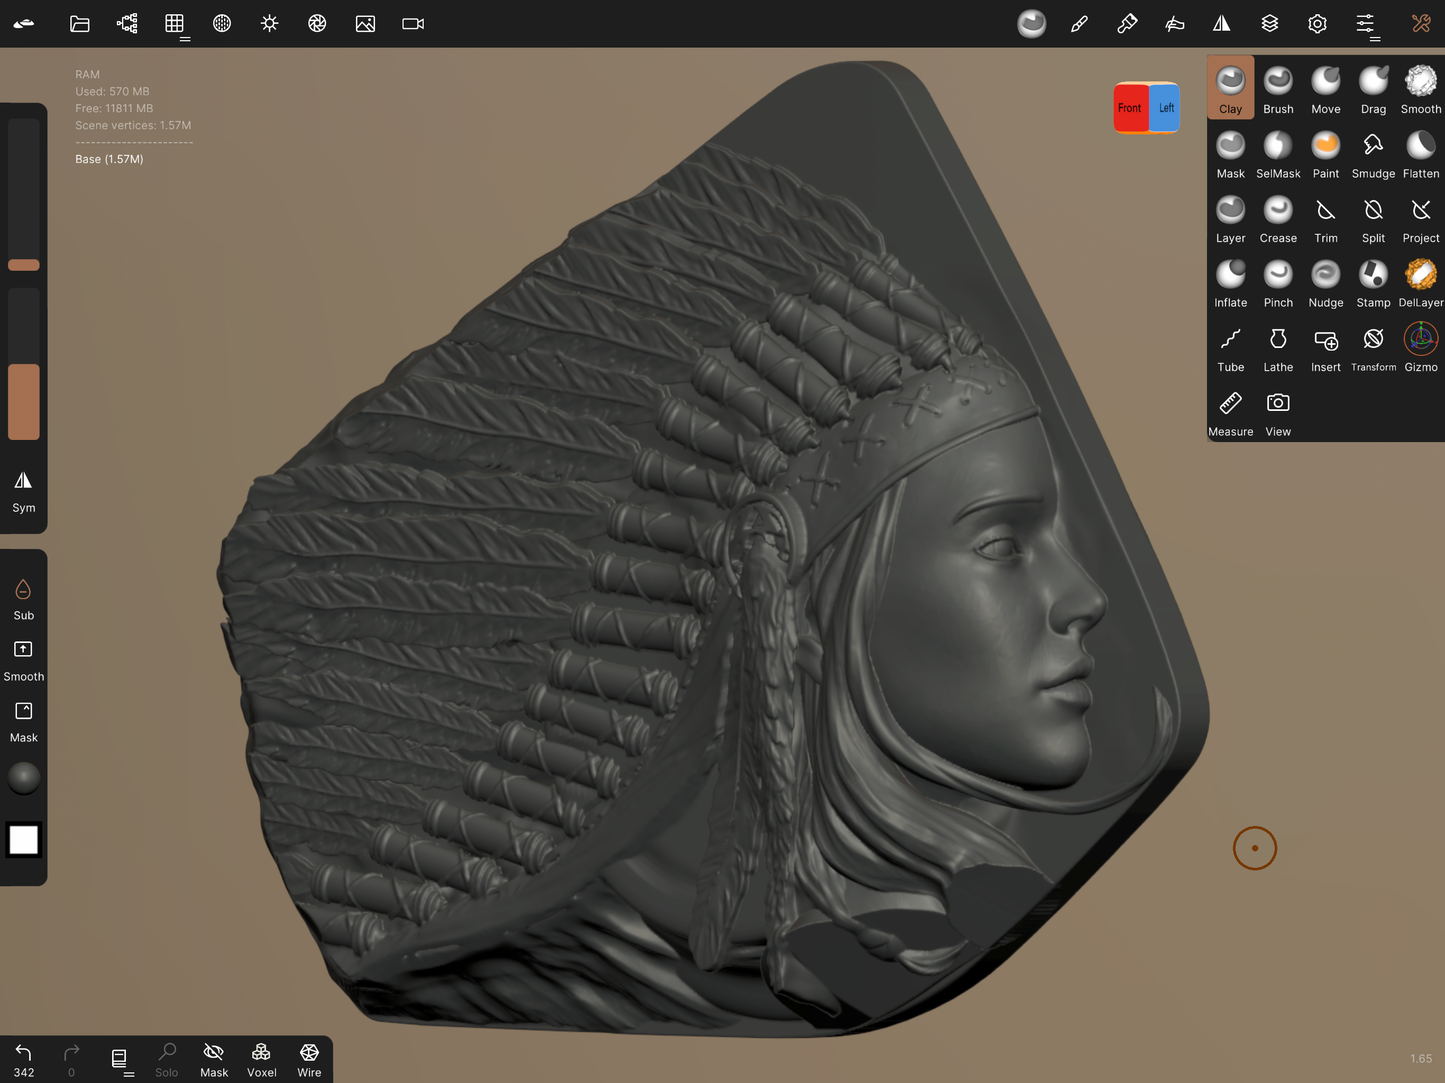
Task: Select the Measure tool
Action: tap(1230, 412)
